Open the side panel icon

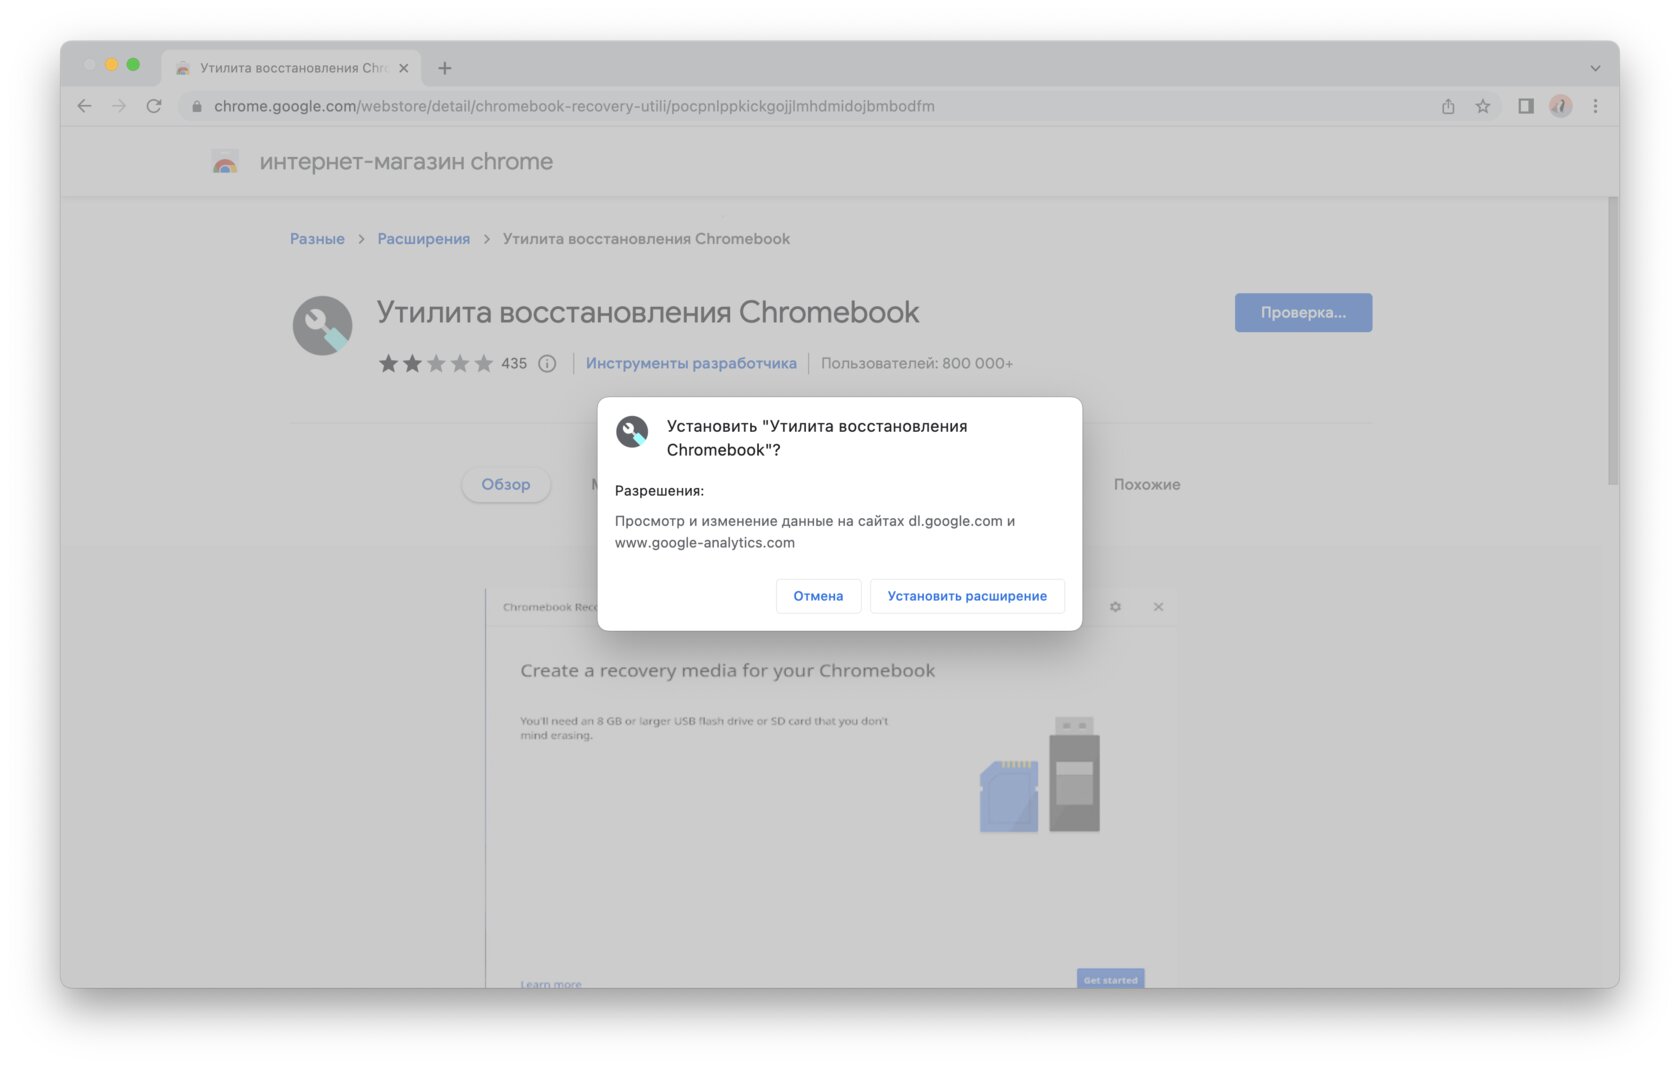[x=1523, y=106]
